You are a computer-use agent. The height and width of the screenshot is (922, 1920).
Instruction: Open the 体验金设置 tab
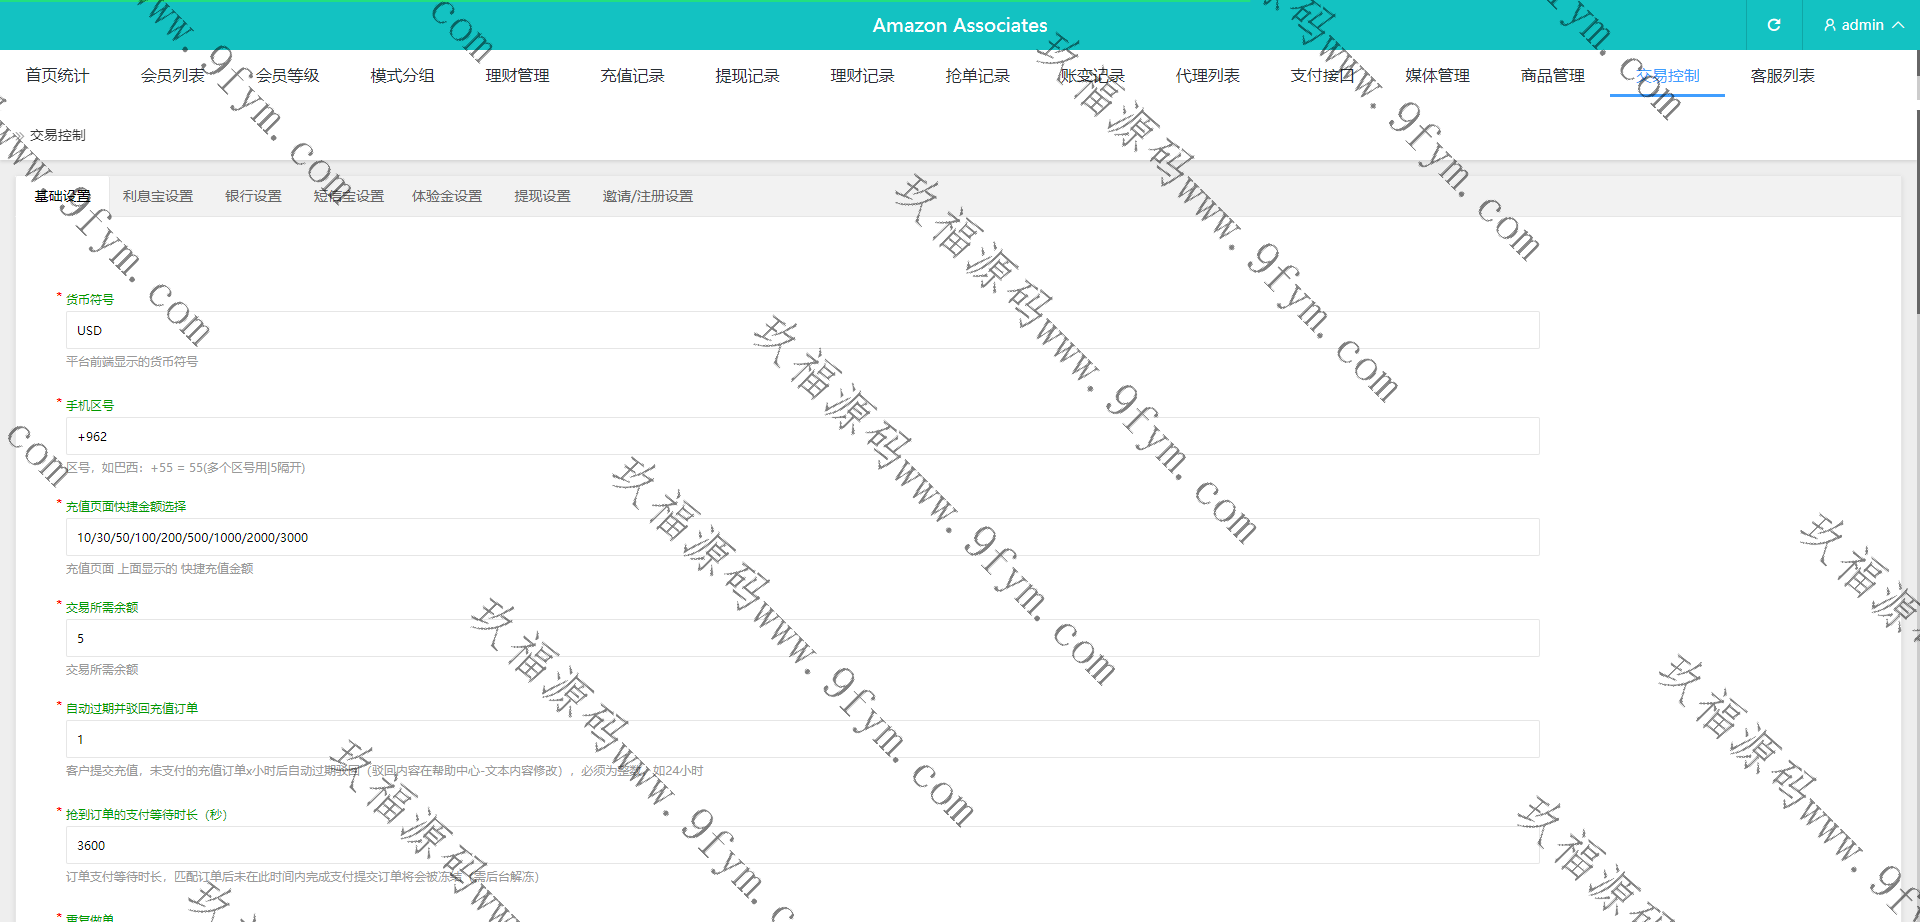pyautogui.click(x=447, y=197)
